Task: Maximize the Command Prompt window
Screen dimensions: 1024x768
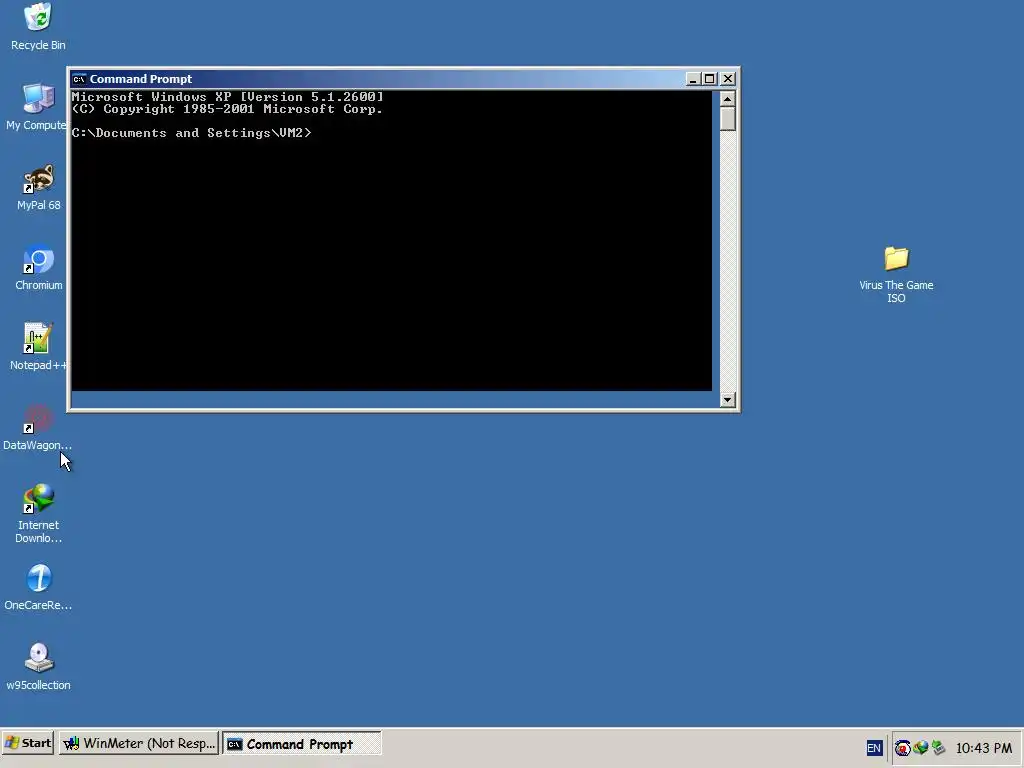Action: click(x=710, y=79)
